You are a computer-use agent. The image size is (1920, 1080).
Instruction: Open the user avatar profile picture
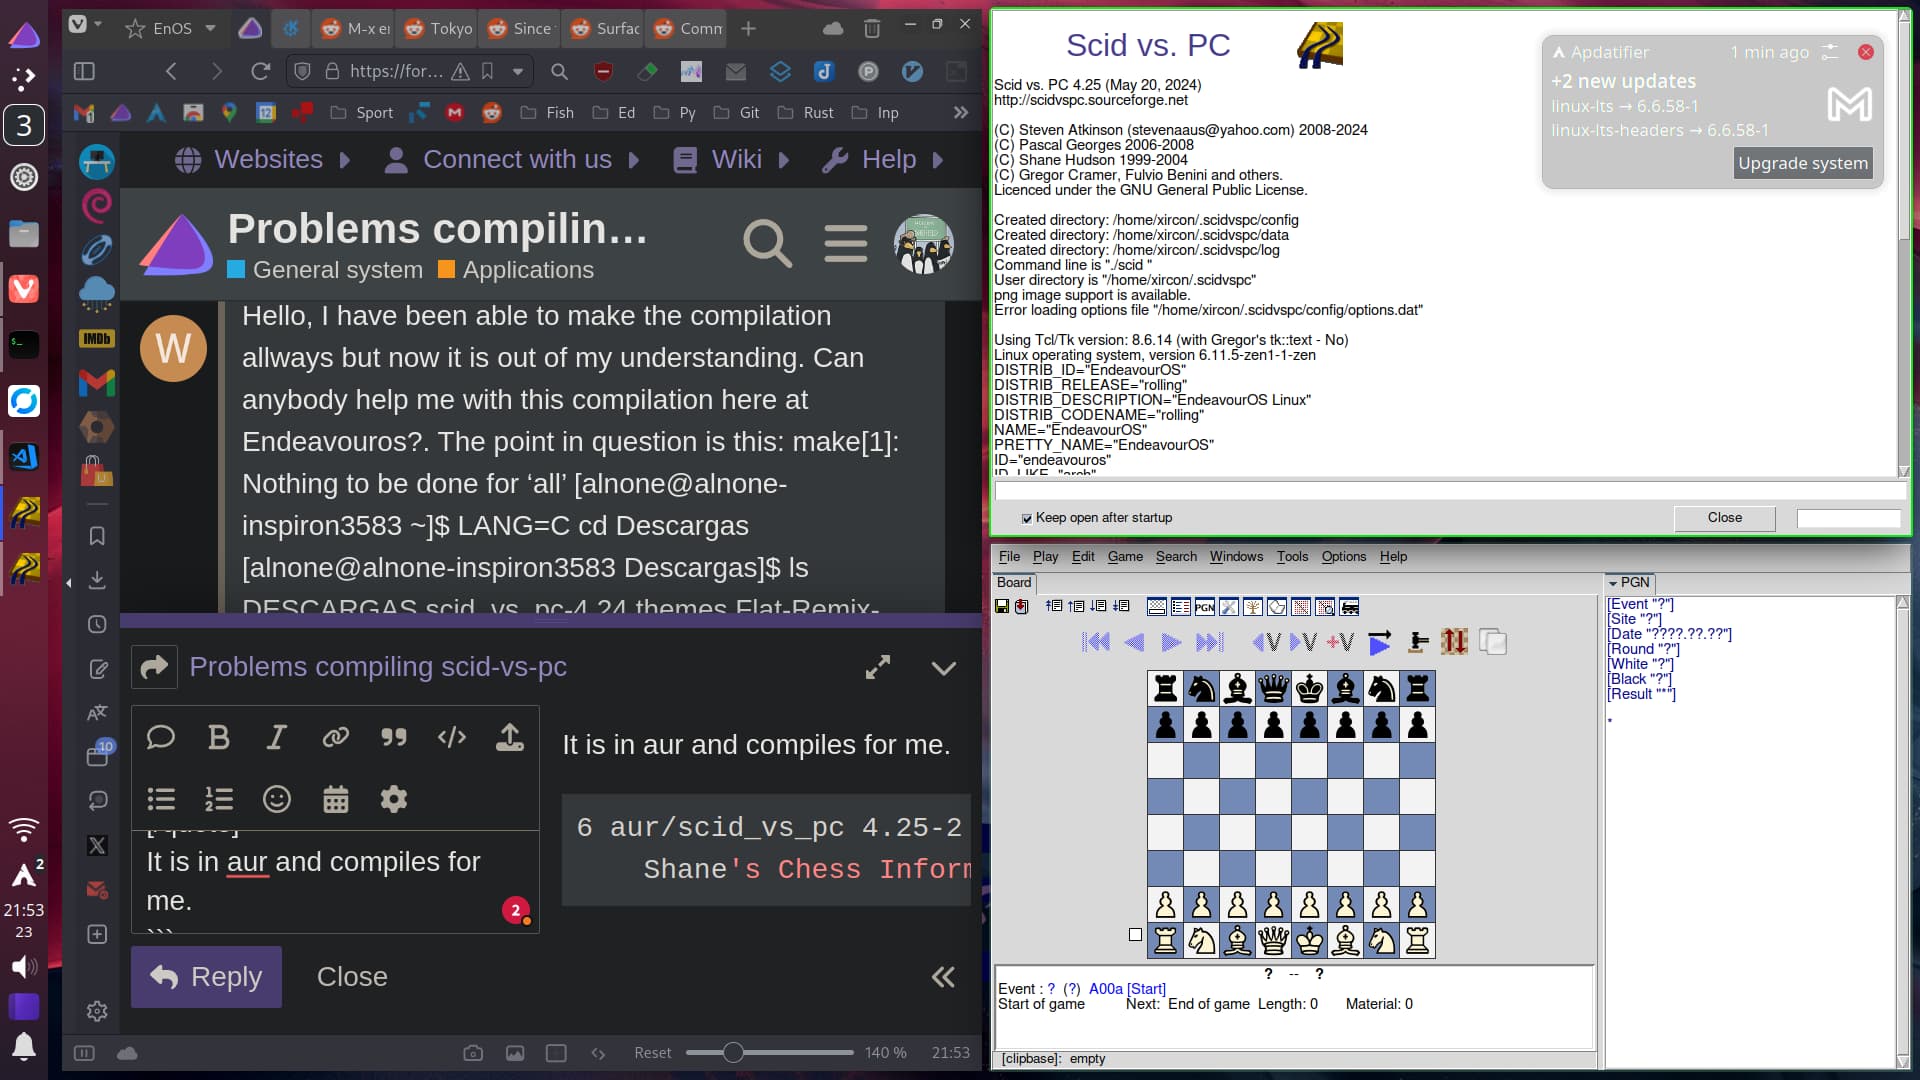click(923, 244)
